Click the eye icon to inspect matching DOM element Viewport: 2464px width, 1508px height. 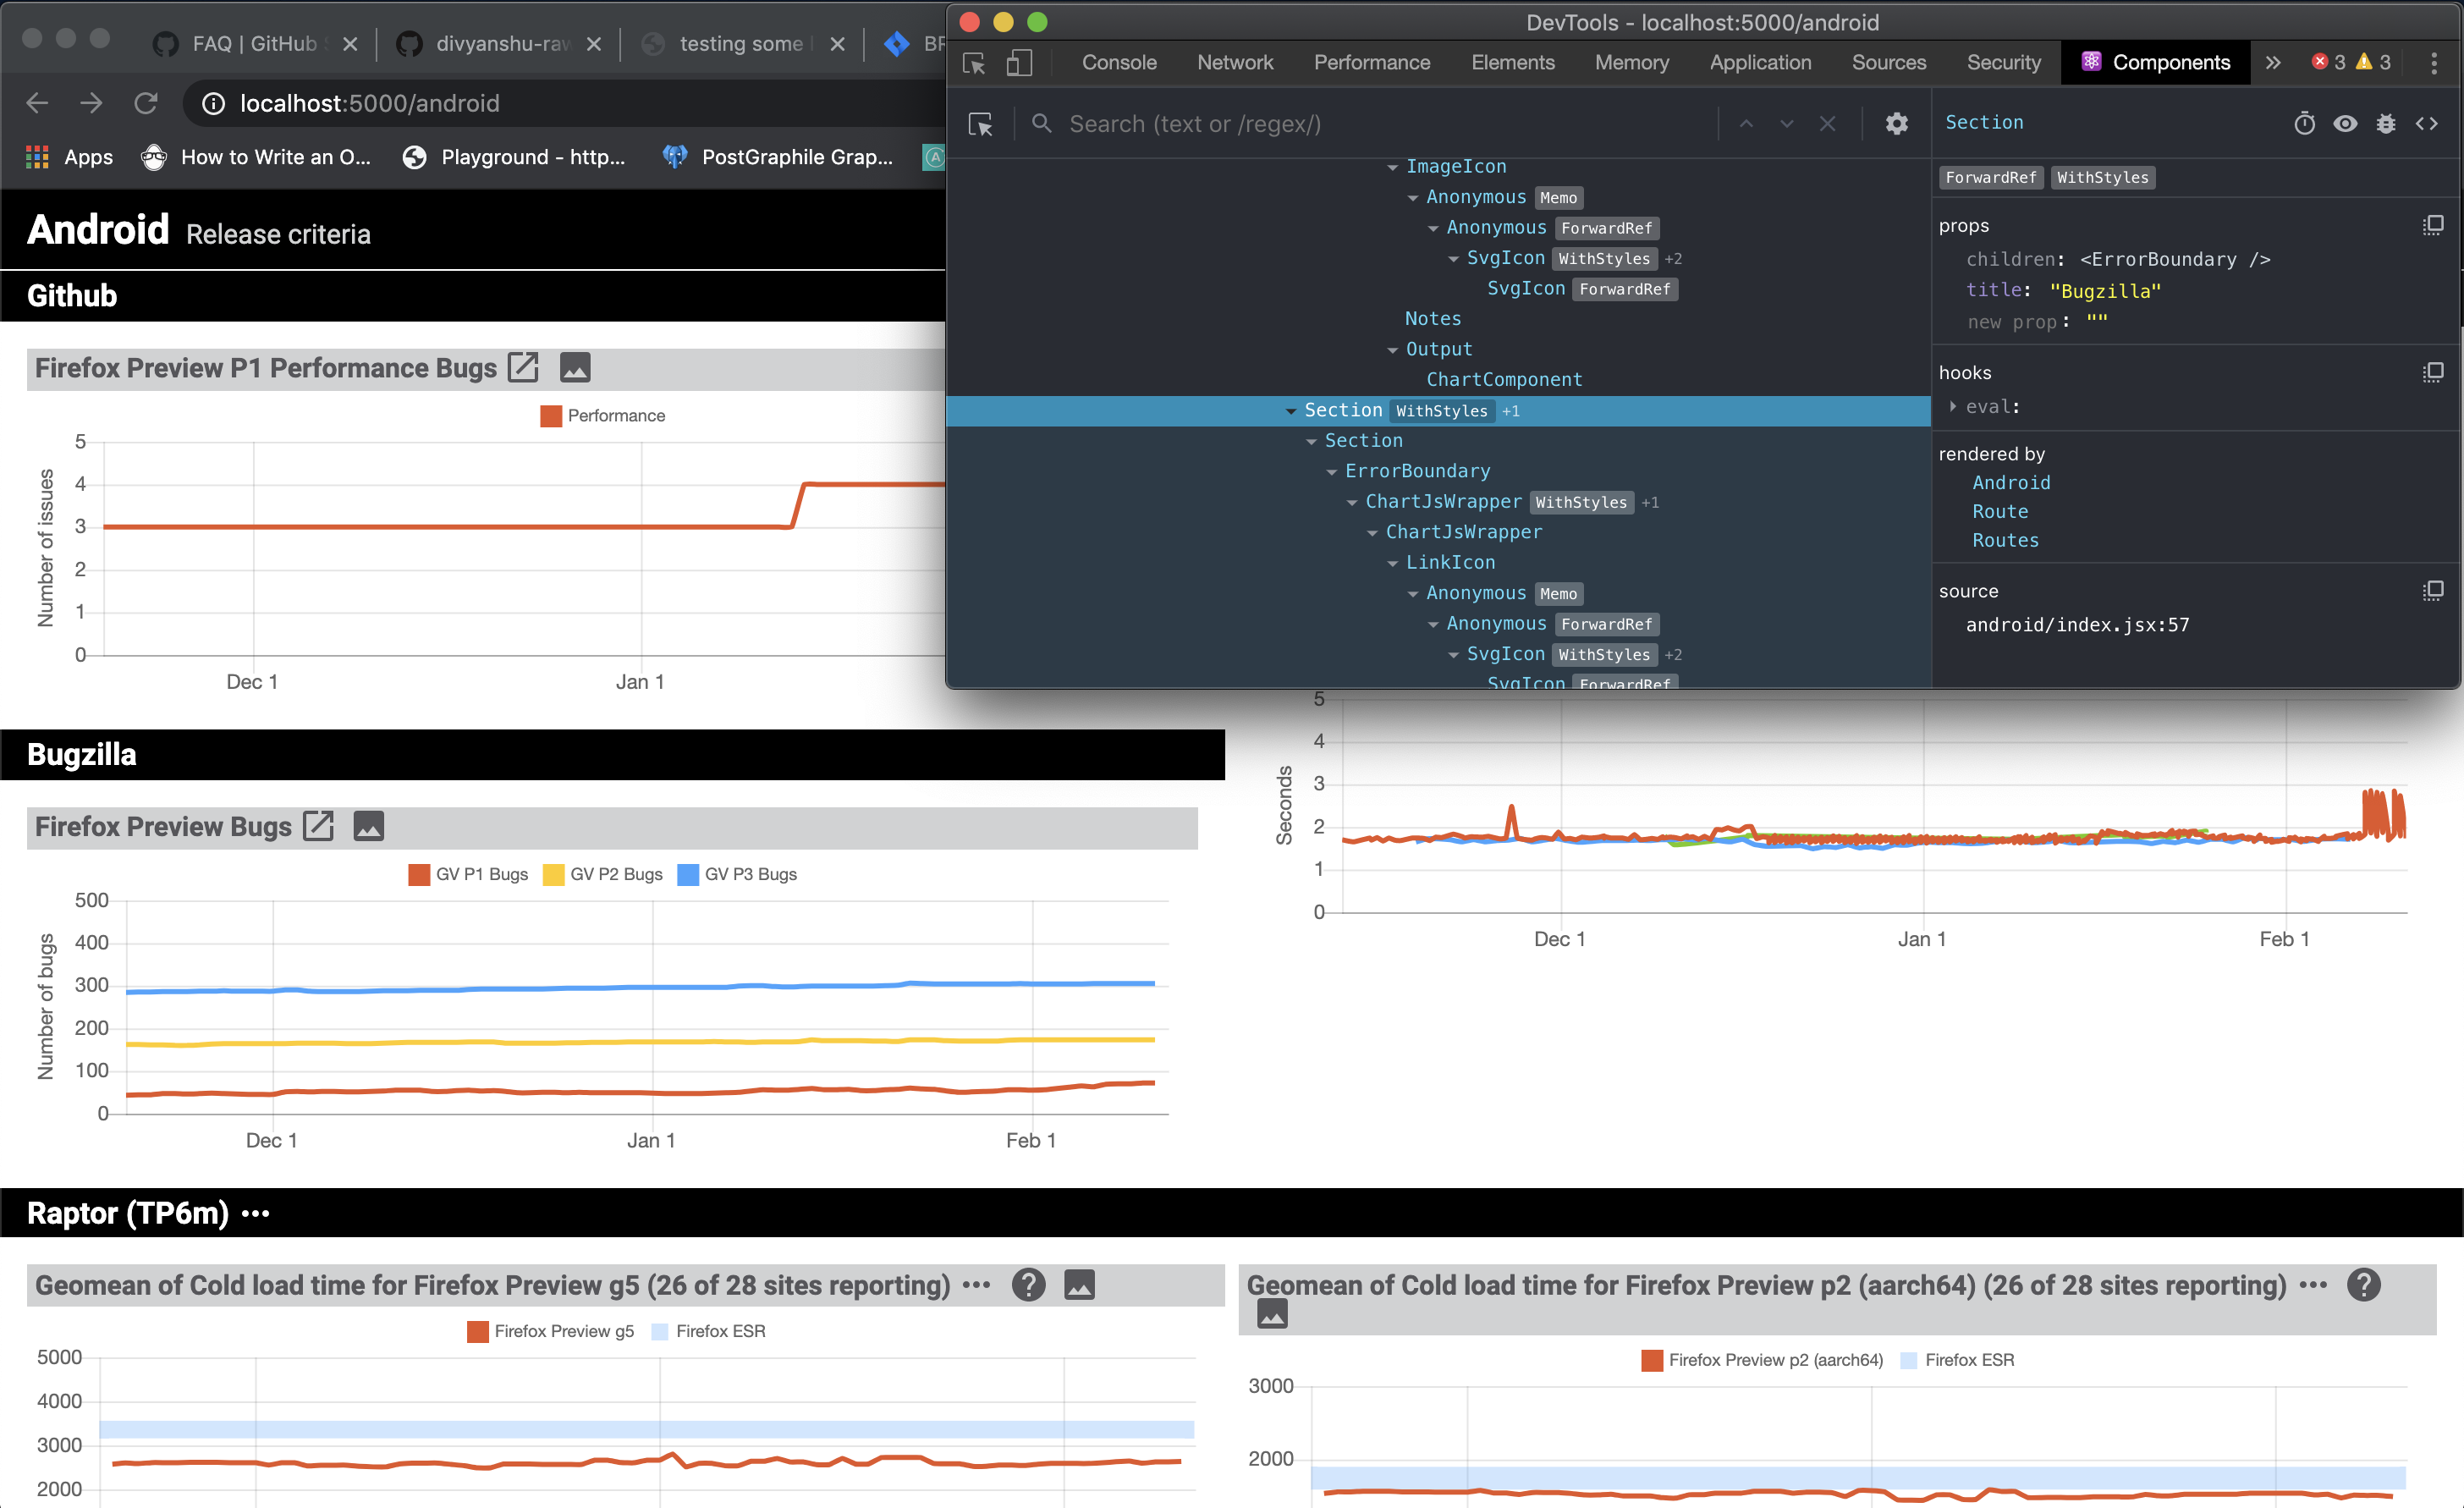[x=2345, y=123]
